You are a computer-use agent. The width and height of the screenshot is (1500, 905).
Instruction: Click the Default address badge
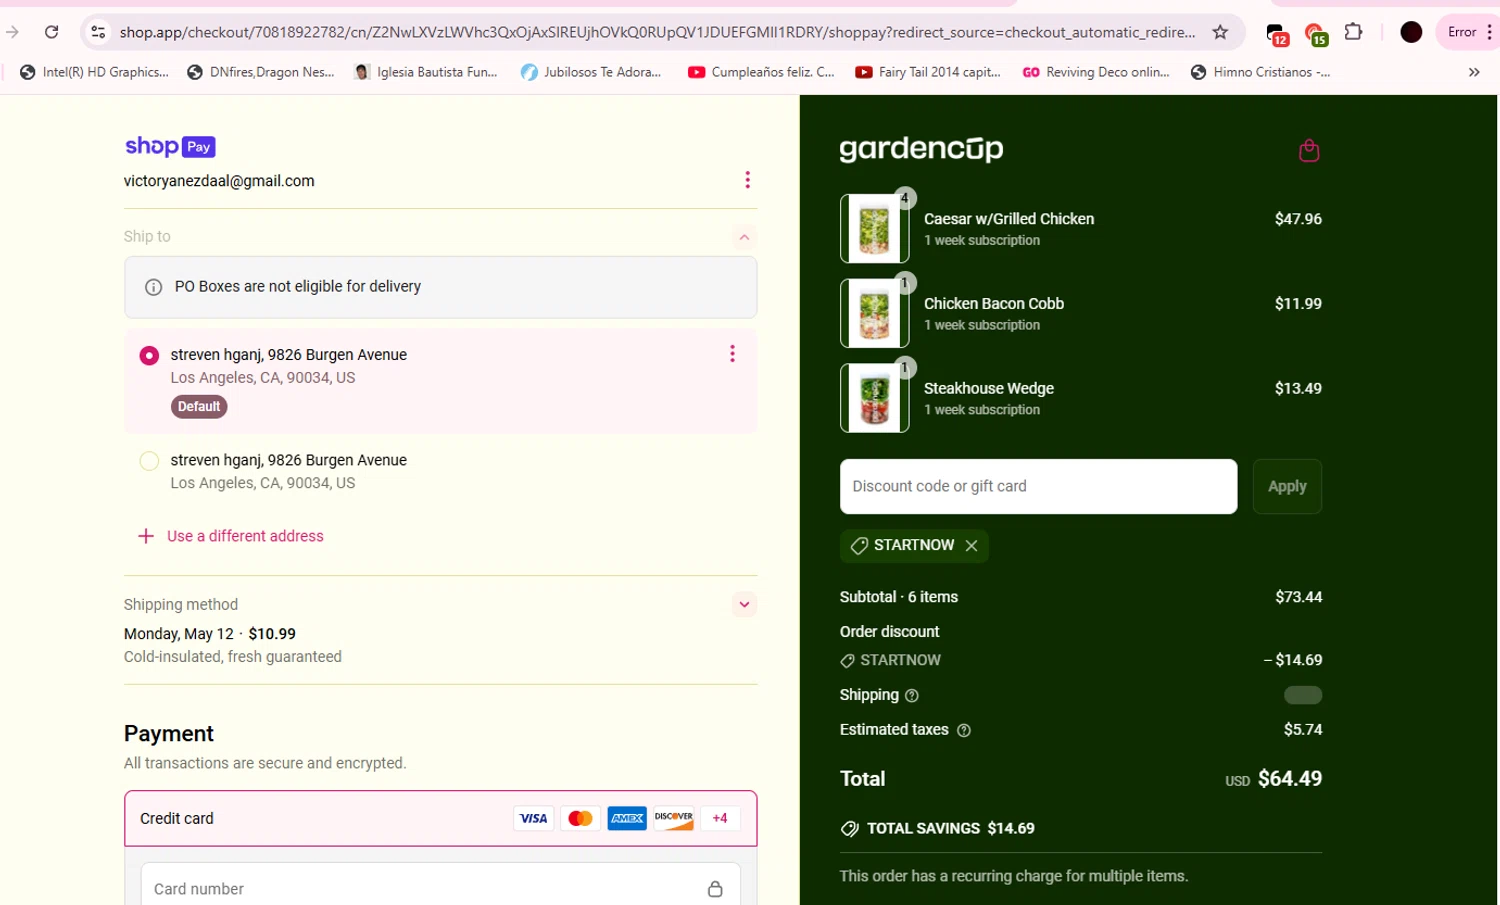[x=199, y=407]
